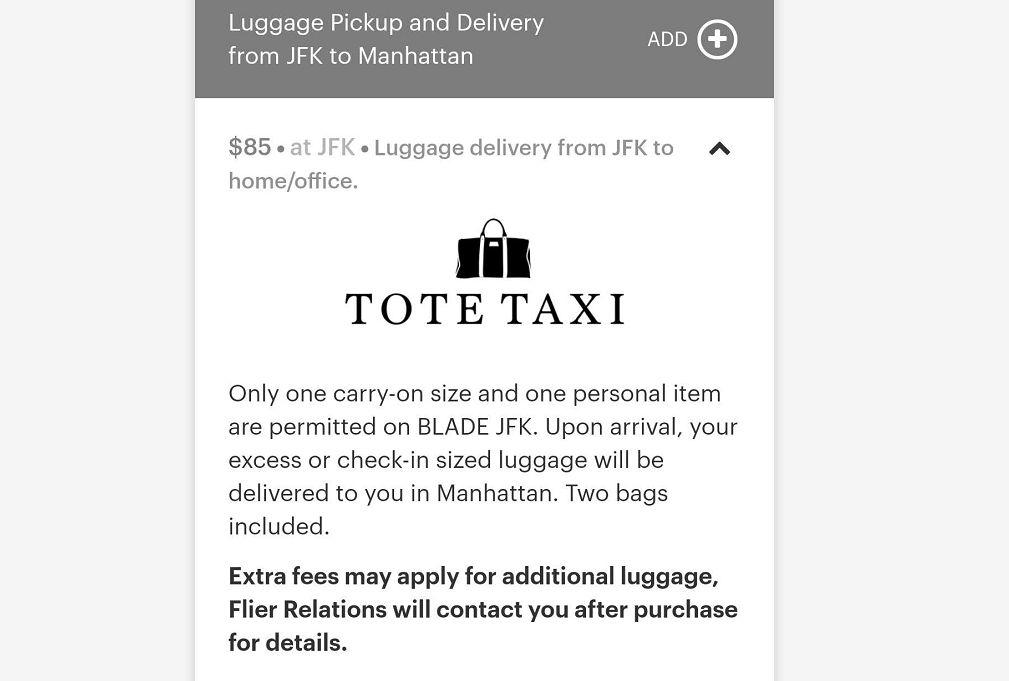Click the plus circle add icon
The width and height of the screenshot is (1009, 681).
coord(717,40)
